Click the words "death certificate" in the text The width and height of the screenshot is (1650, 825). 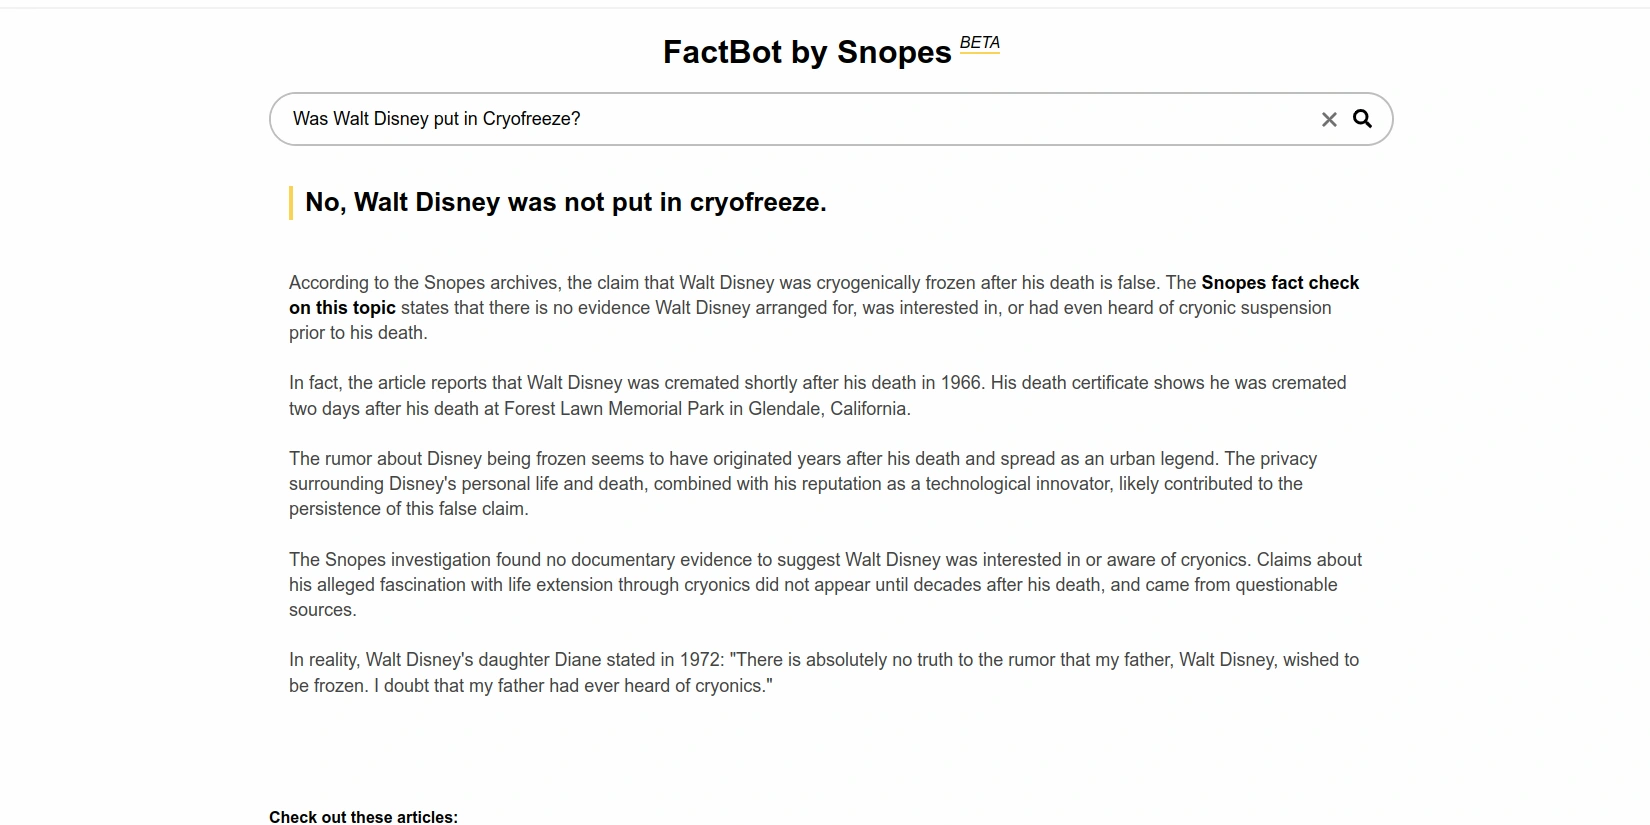click(1087, 383)
